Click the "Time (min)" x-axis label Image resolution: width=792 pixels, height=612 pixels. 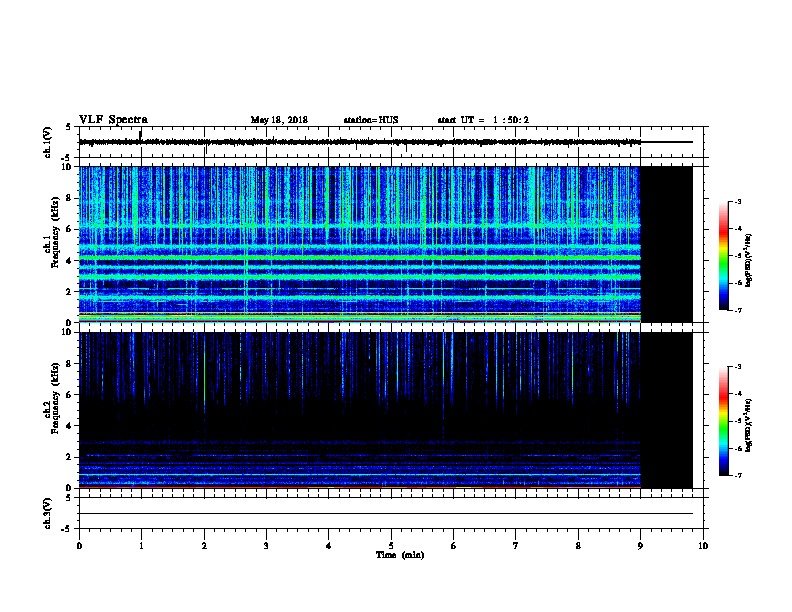(400, 555)
